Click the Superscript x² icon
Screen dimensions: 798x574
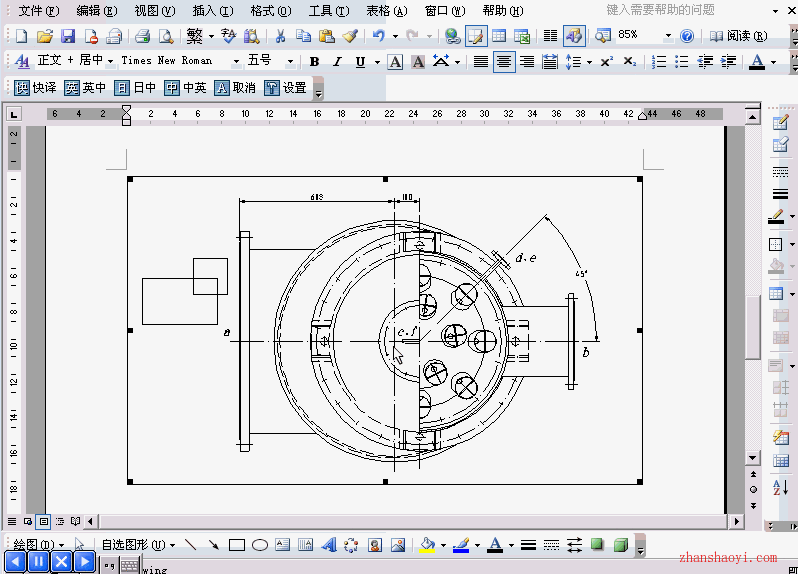coord(606,62)
